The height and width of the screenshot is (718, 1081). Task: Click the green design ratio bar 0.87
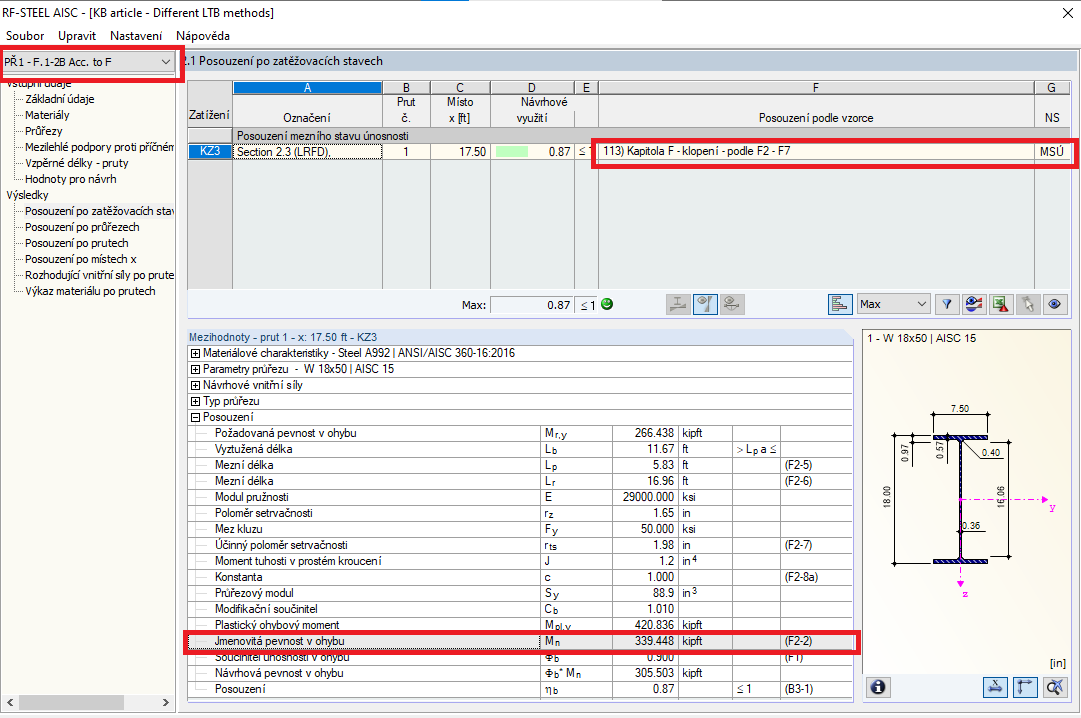coord(512,152)
